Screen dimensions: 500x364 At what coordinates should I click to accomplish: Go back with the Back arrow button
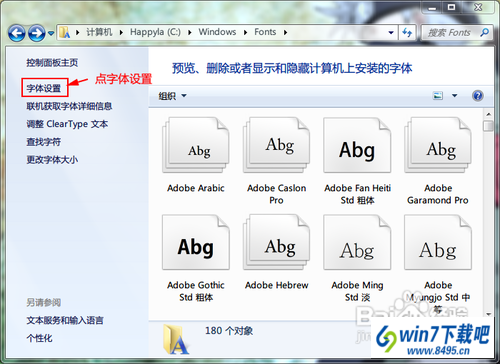coord(16,33)
